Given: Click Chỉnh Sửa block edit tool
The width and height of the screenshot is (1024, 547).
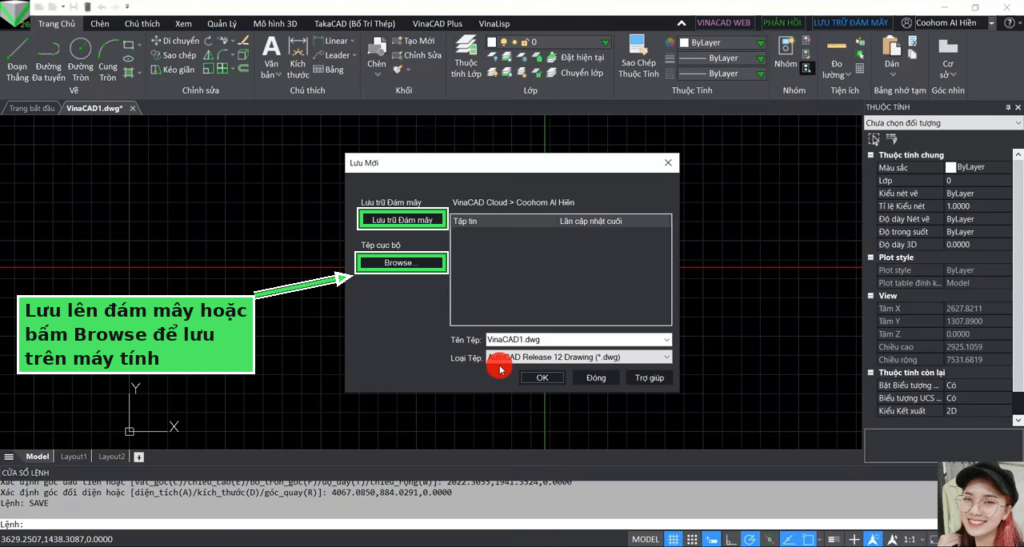Looking at the screenshot, I should 417,55.
